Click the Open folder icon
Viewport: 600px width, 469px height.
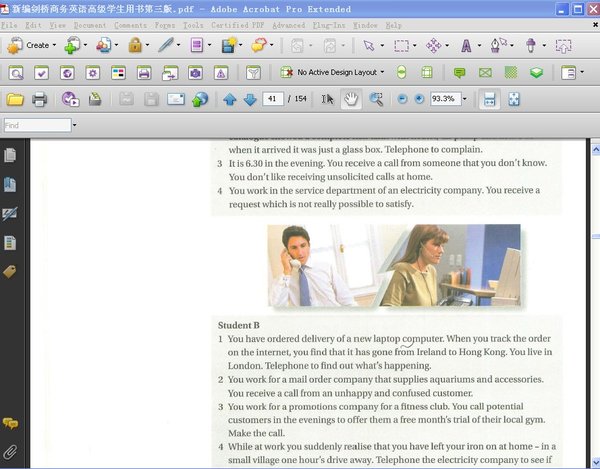[15, 99]
